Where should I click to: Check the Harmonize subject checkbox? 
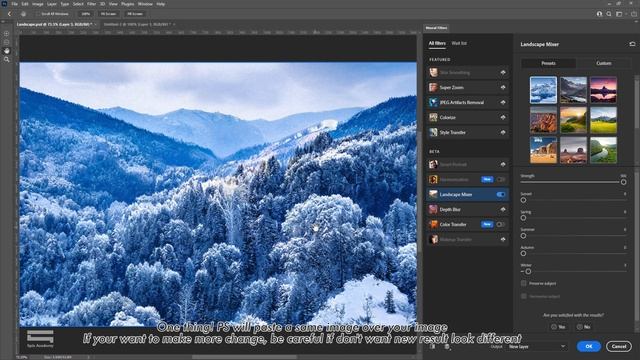coord(524,296)
